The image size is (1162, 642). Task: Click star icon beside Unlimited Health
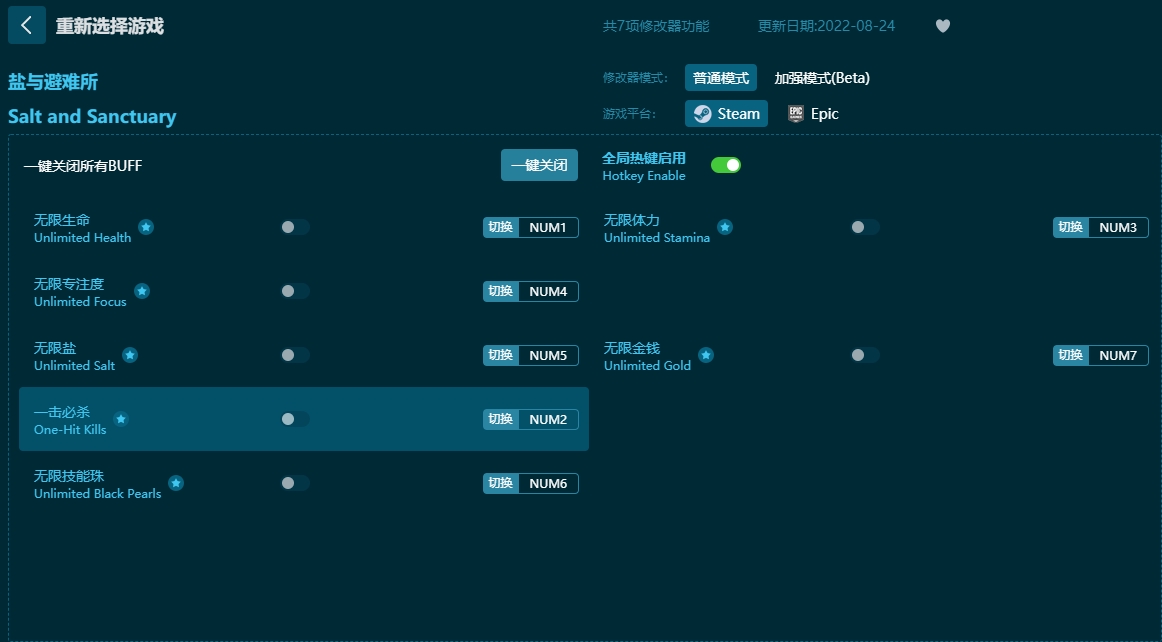click(x=146, y=227)
